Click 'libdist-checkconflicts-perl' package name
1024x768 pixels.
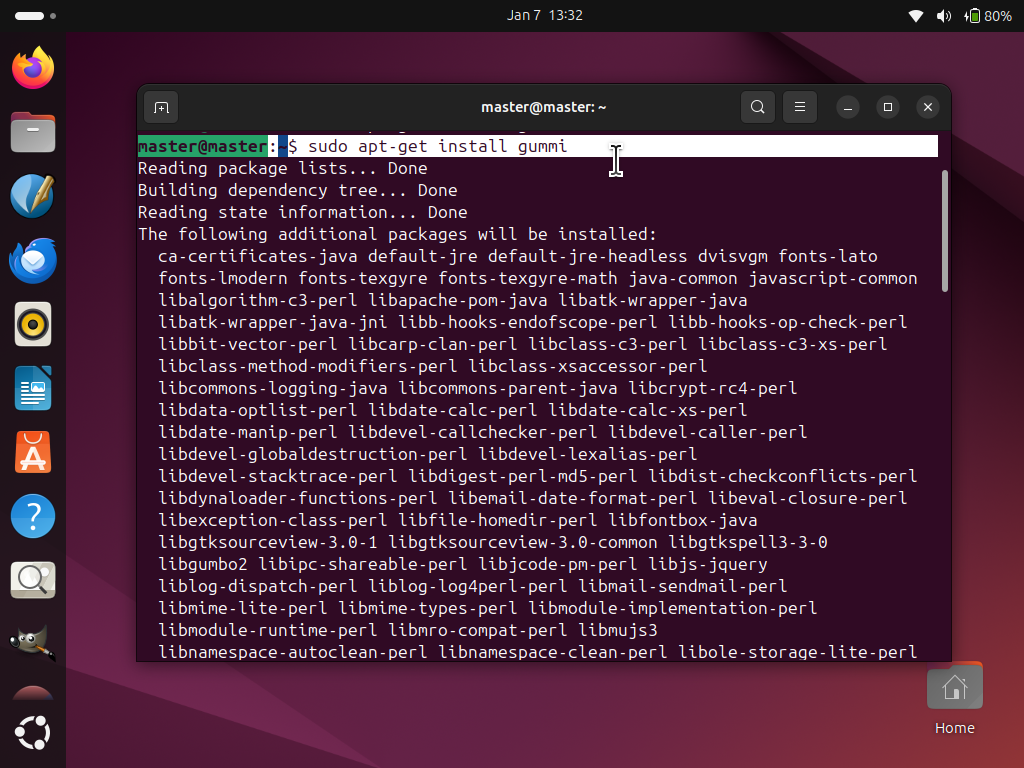(x=782, y=476)
